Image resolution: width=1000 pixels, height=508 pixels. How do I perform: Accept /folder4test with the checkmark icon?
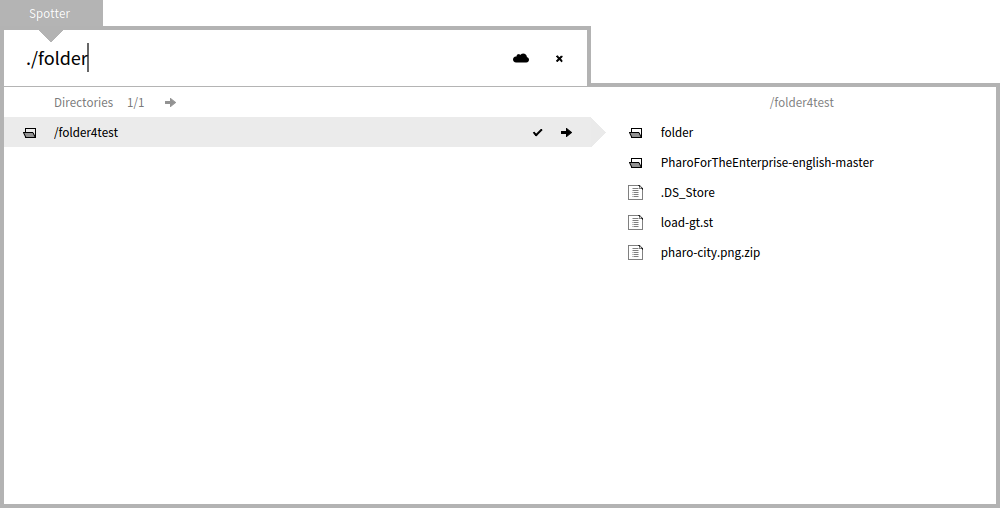(538, 133)
